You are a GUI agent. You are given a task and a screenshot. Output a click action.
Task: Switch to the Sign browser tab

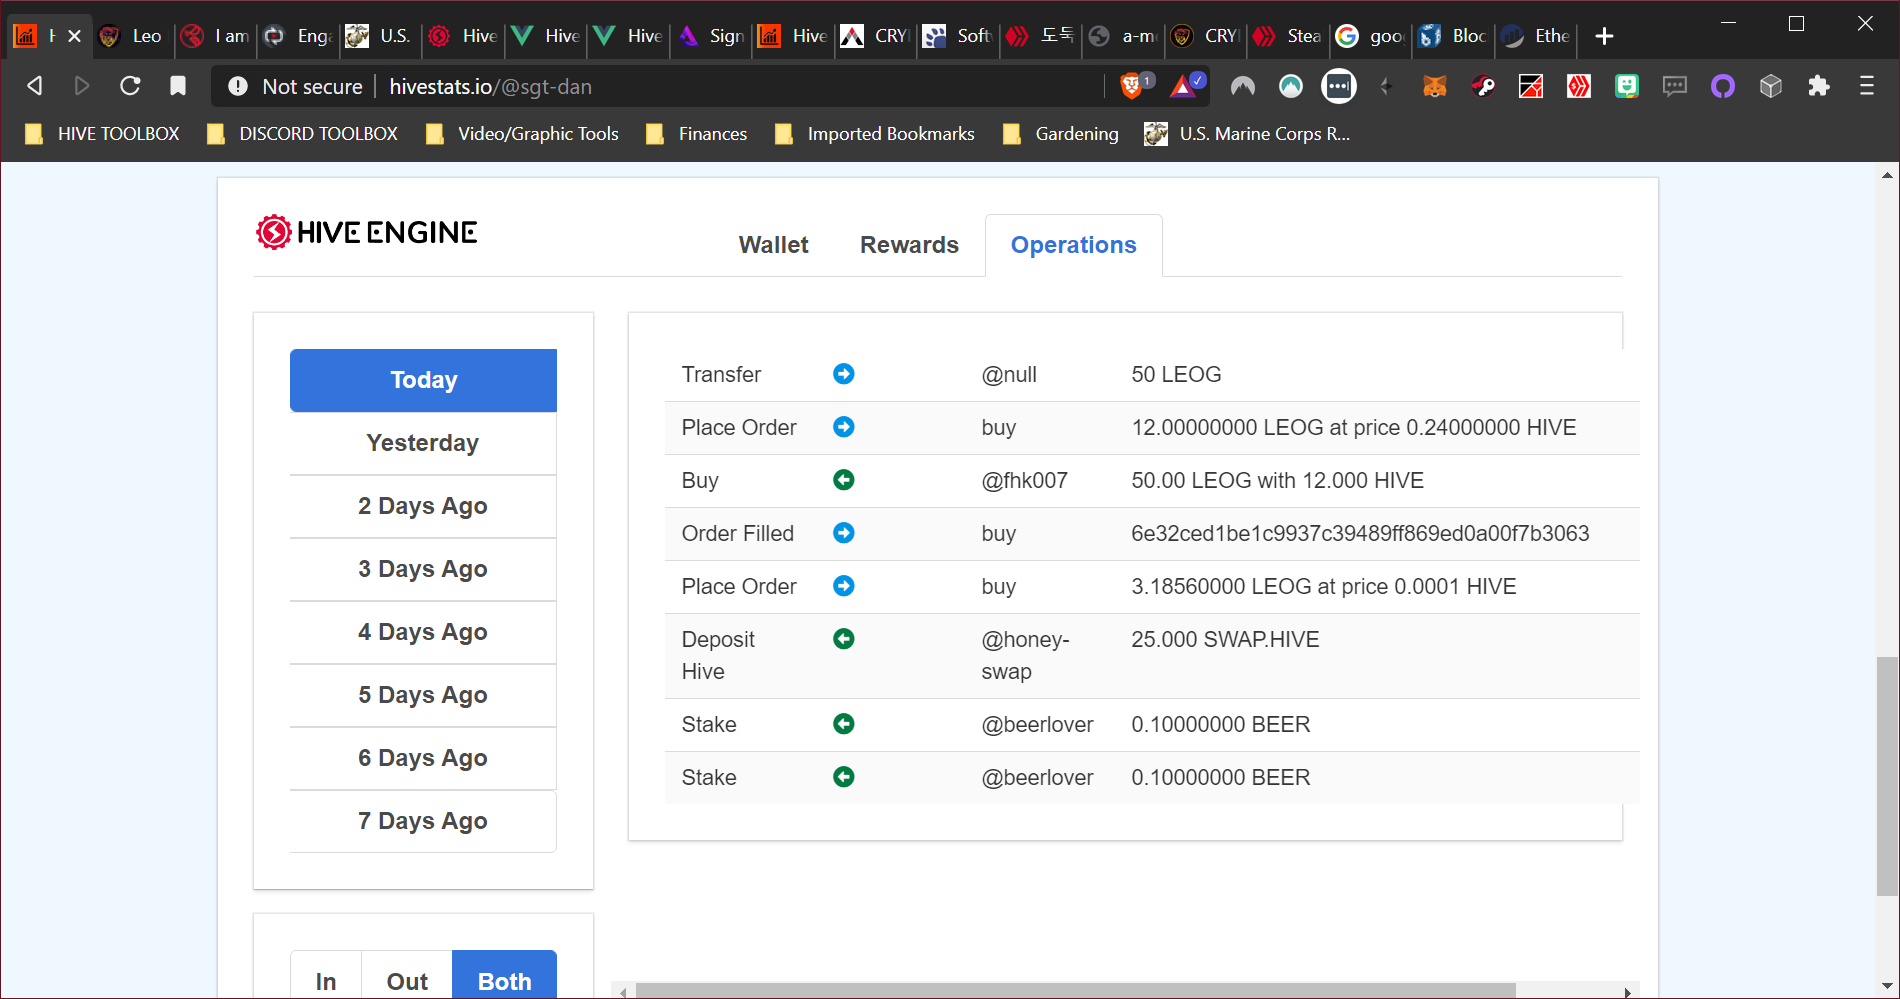pos(712,36)
